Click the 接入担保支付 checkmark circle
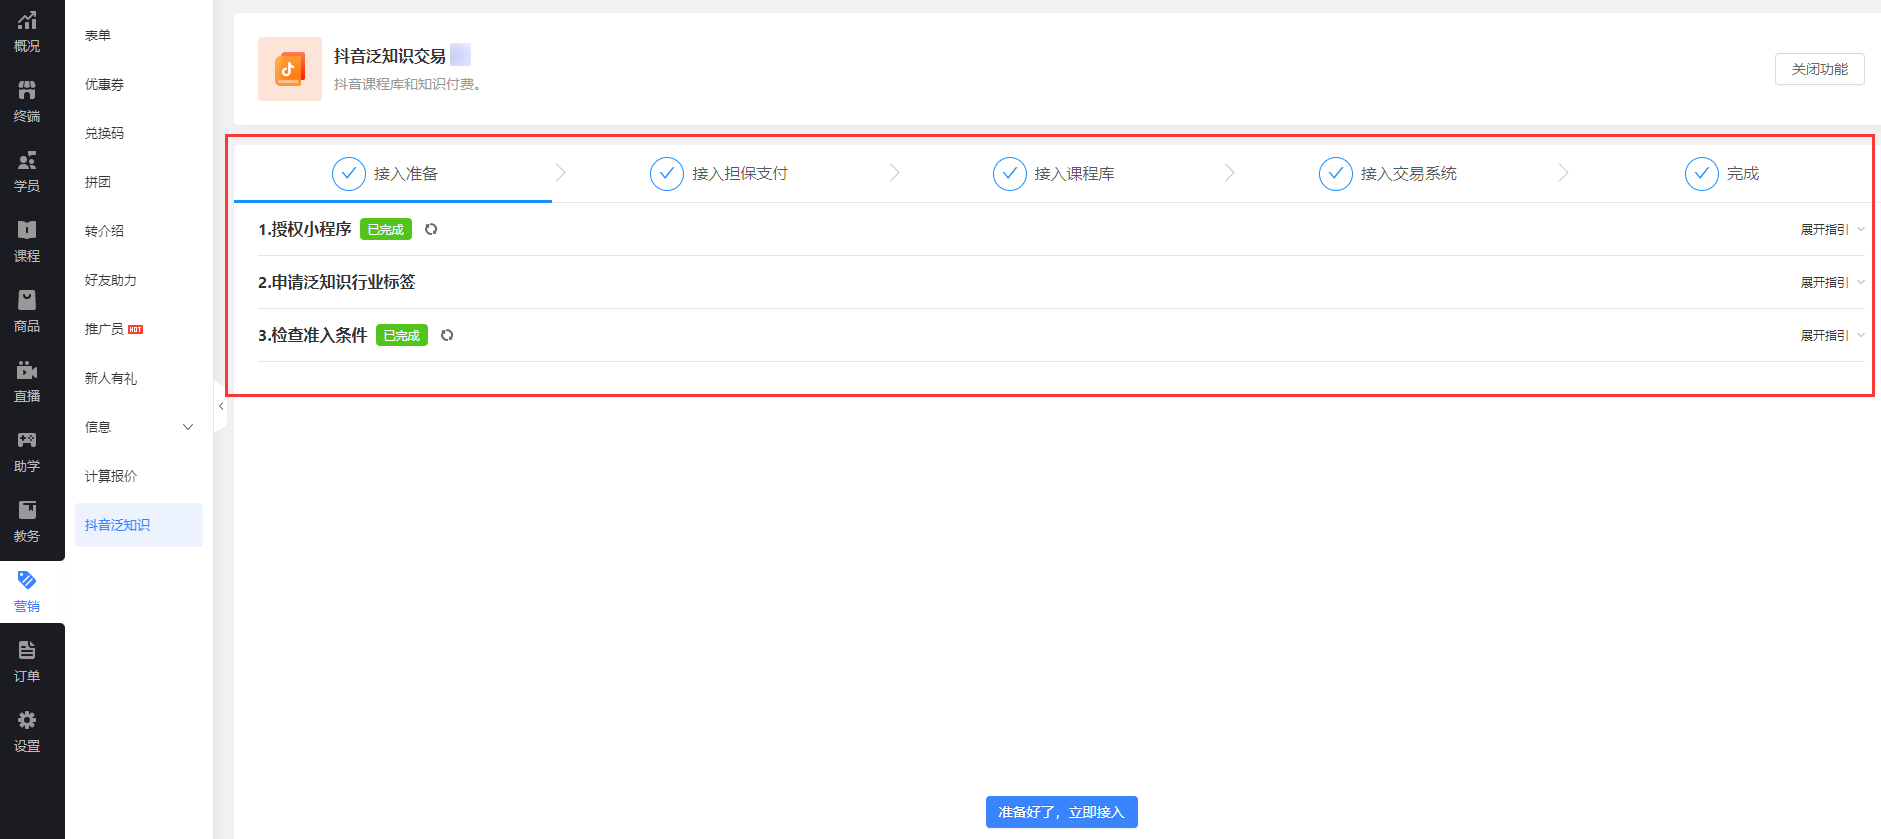Screen dimensions: 1881x839 coord(667,173)
